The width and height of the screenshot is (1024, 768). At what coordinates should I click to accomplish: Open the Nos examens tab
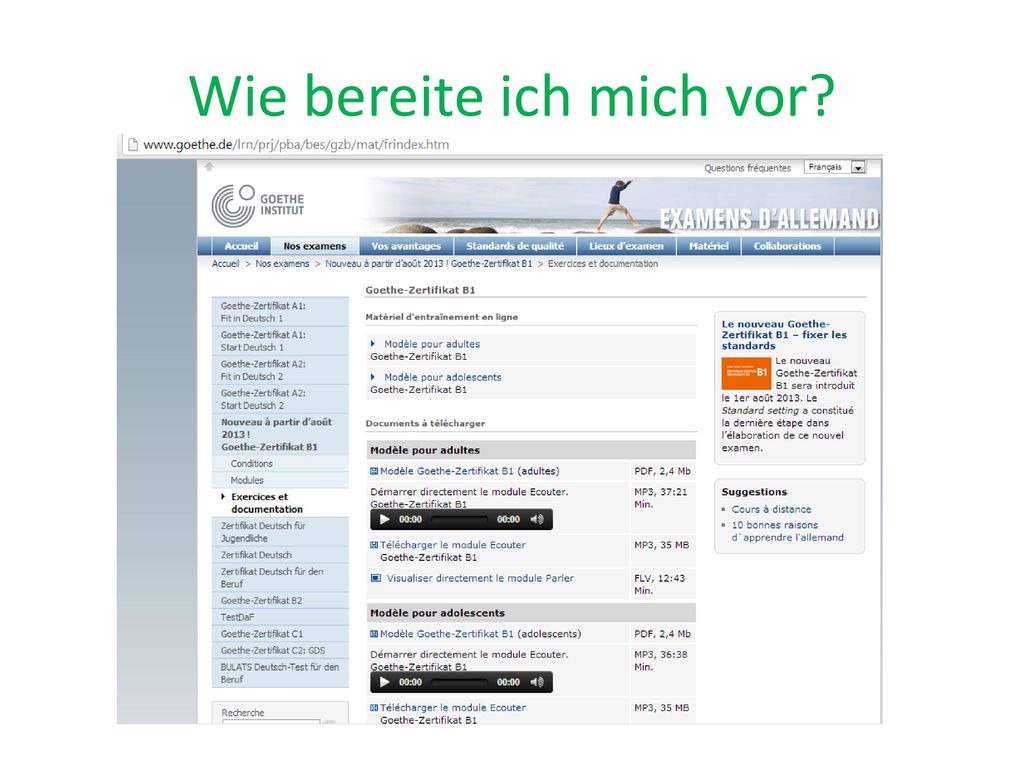[315, 246]
